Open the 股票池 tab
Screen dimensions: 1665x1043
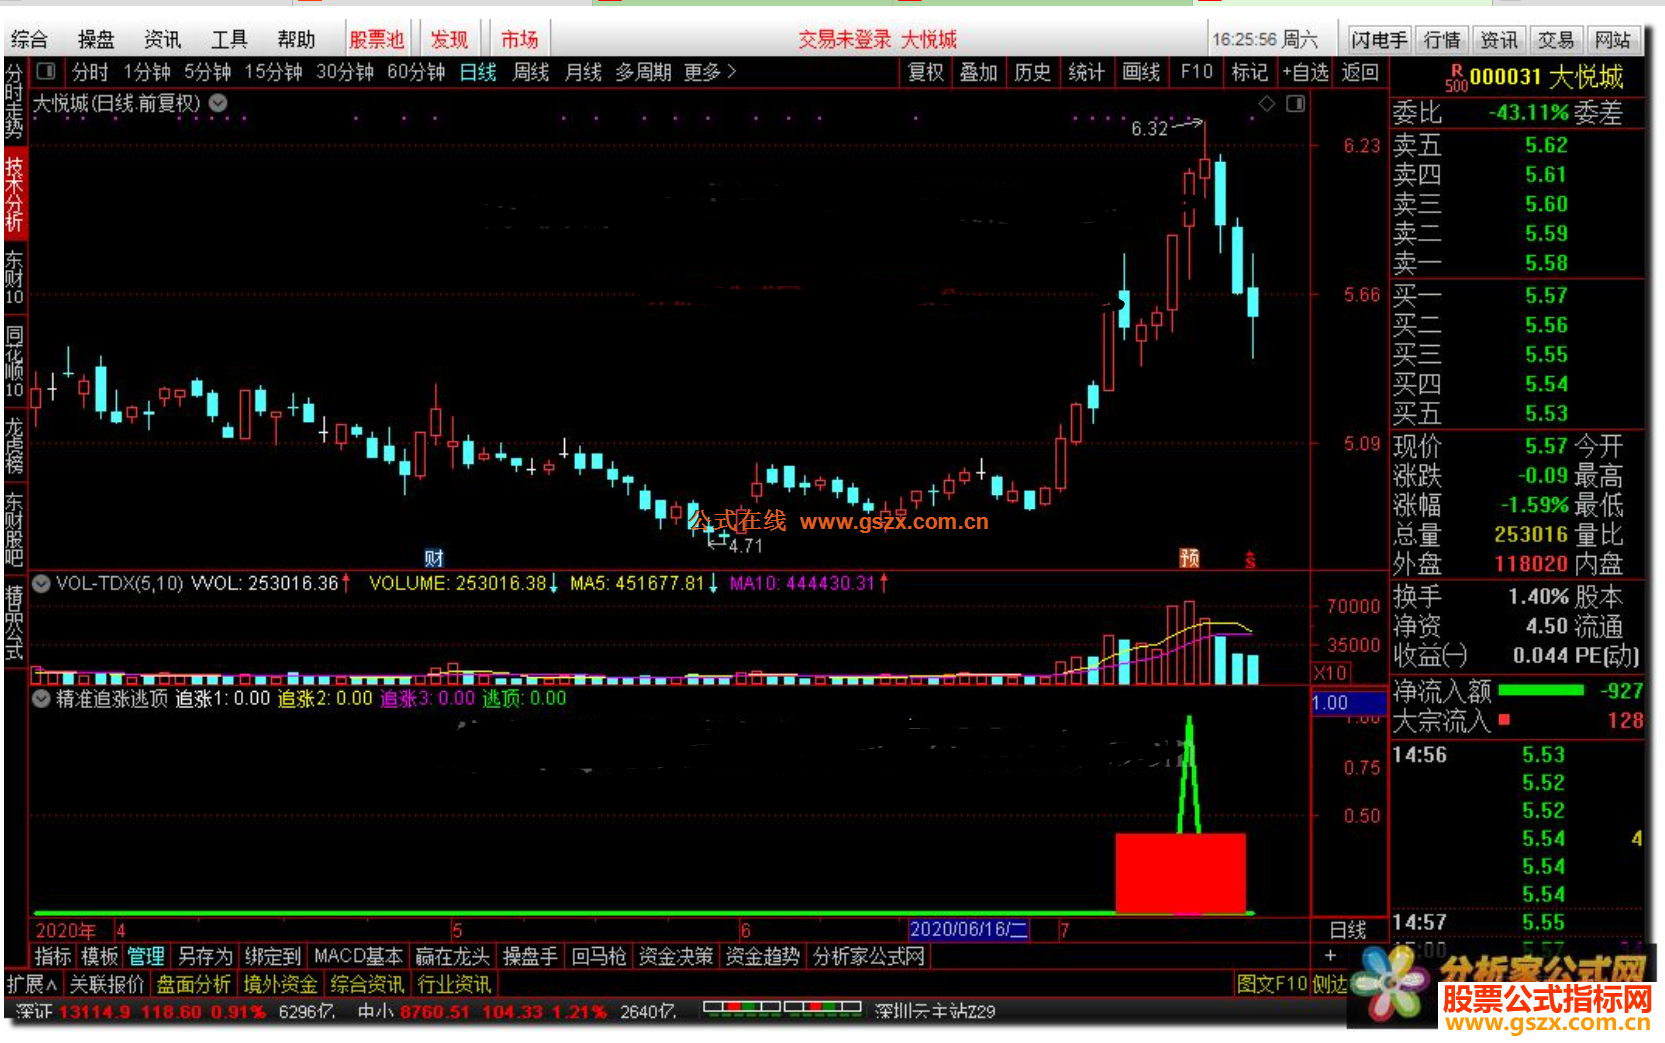[x=377, y=39]
